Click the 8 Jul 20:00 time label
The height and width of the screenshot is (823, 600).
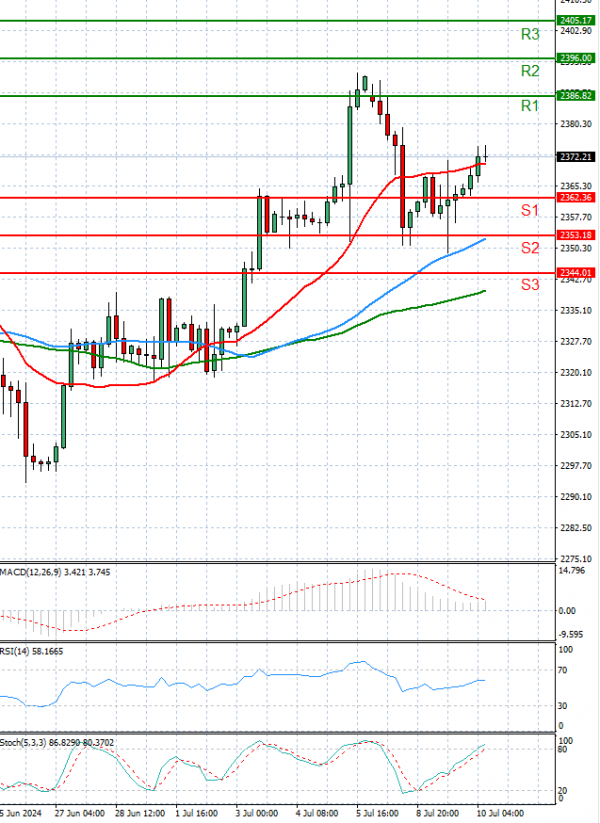(438, 814)
